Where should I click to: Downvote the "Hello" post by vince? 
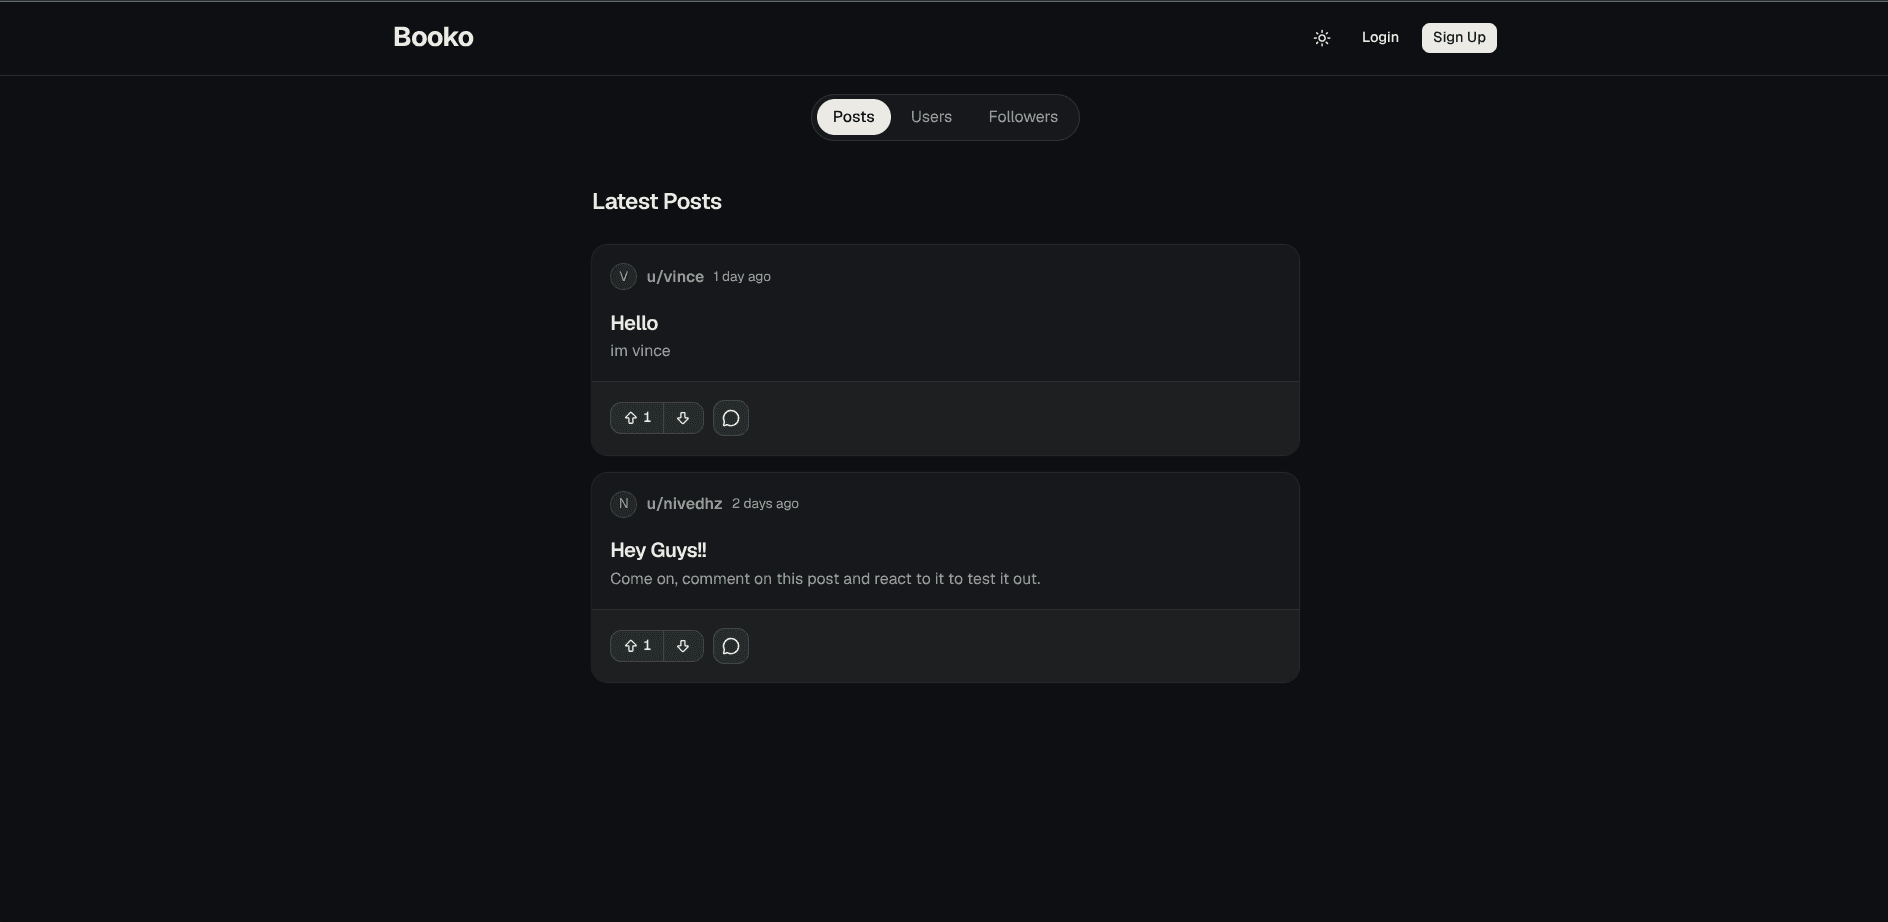pyautogui.click(x=683, y=418)
